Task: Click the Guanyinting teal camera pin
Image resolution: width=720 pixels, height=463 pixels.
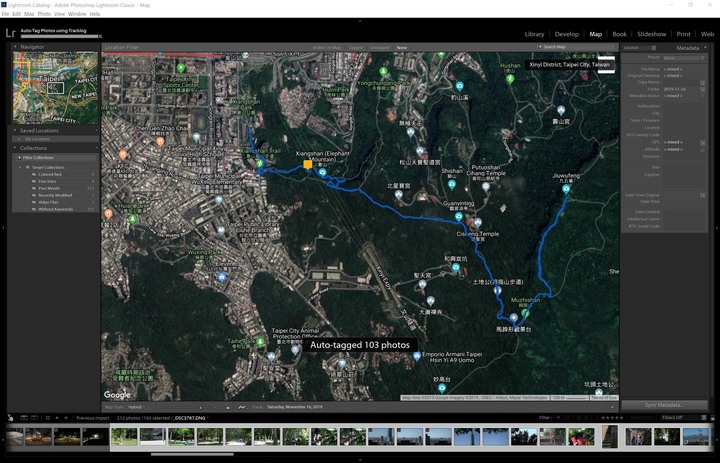Action: [459, 216]
